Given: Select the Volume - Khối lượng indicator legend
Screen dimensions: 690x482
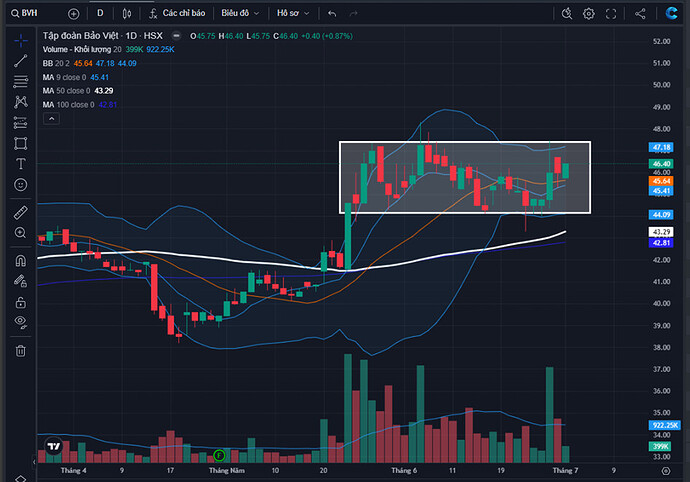Looking at the screenshot, I should [x=82, y=49].
